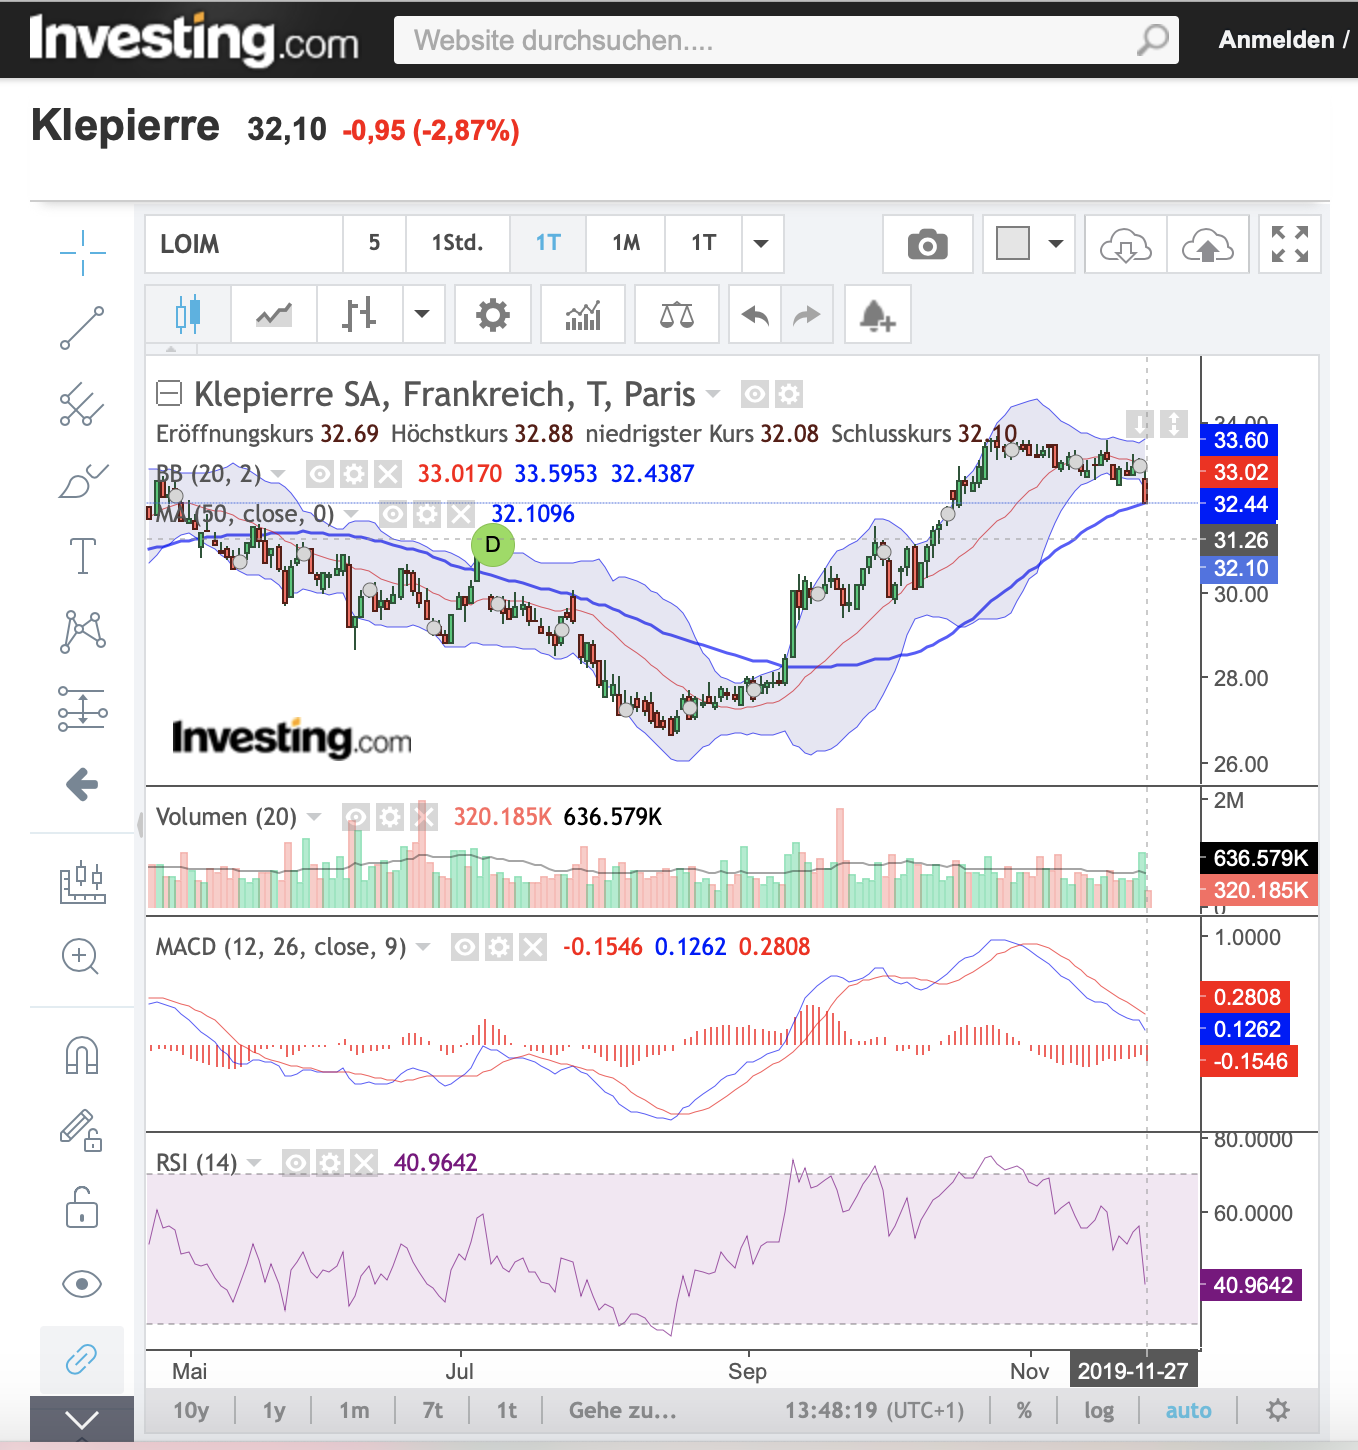This screenshot has height=1450, width=1358.
Task: Switch to the area chart style
Action: coord(273,315)
